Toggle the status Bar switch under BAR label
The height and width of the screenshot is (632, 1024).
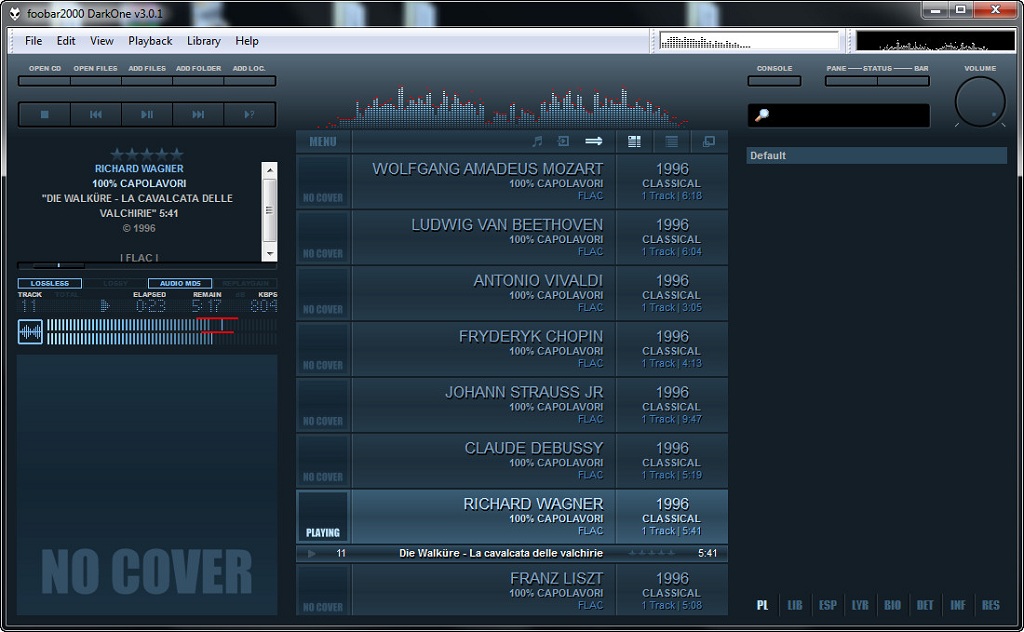pos(903,81)
